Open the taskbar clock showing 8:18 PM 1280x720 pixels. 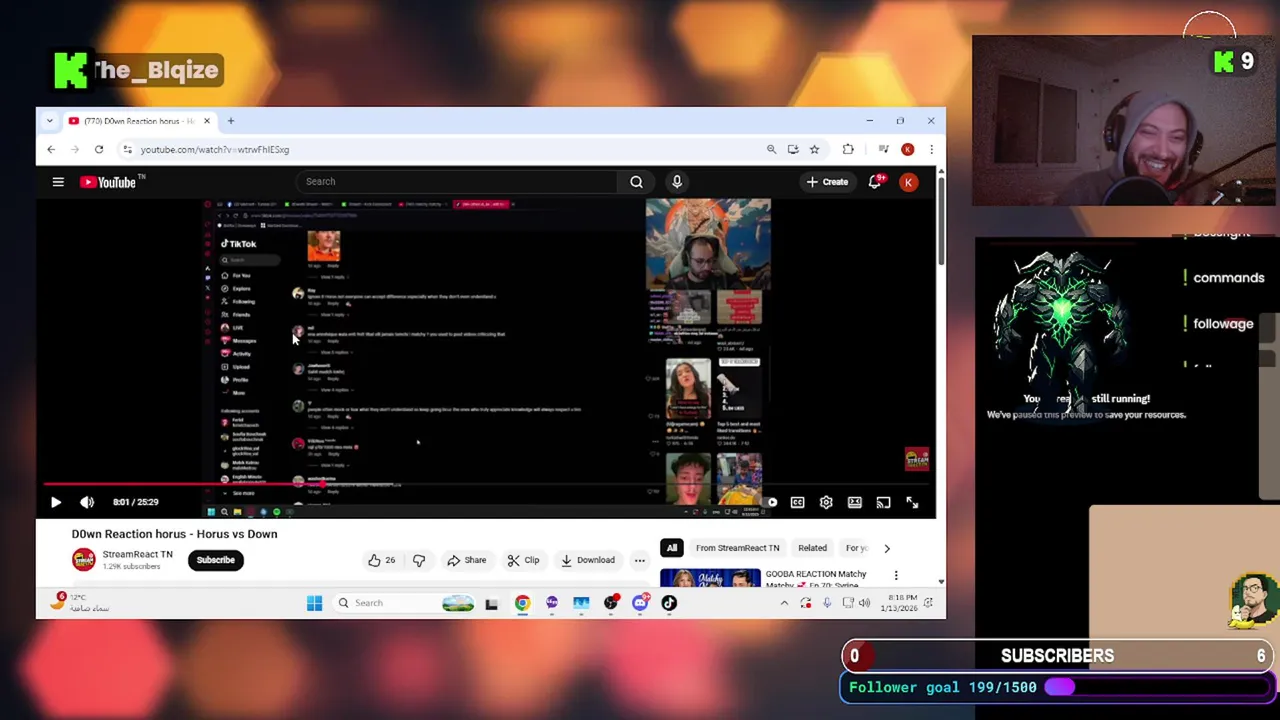(x=899, y=603)
